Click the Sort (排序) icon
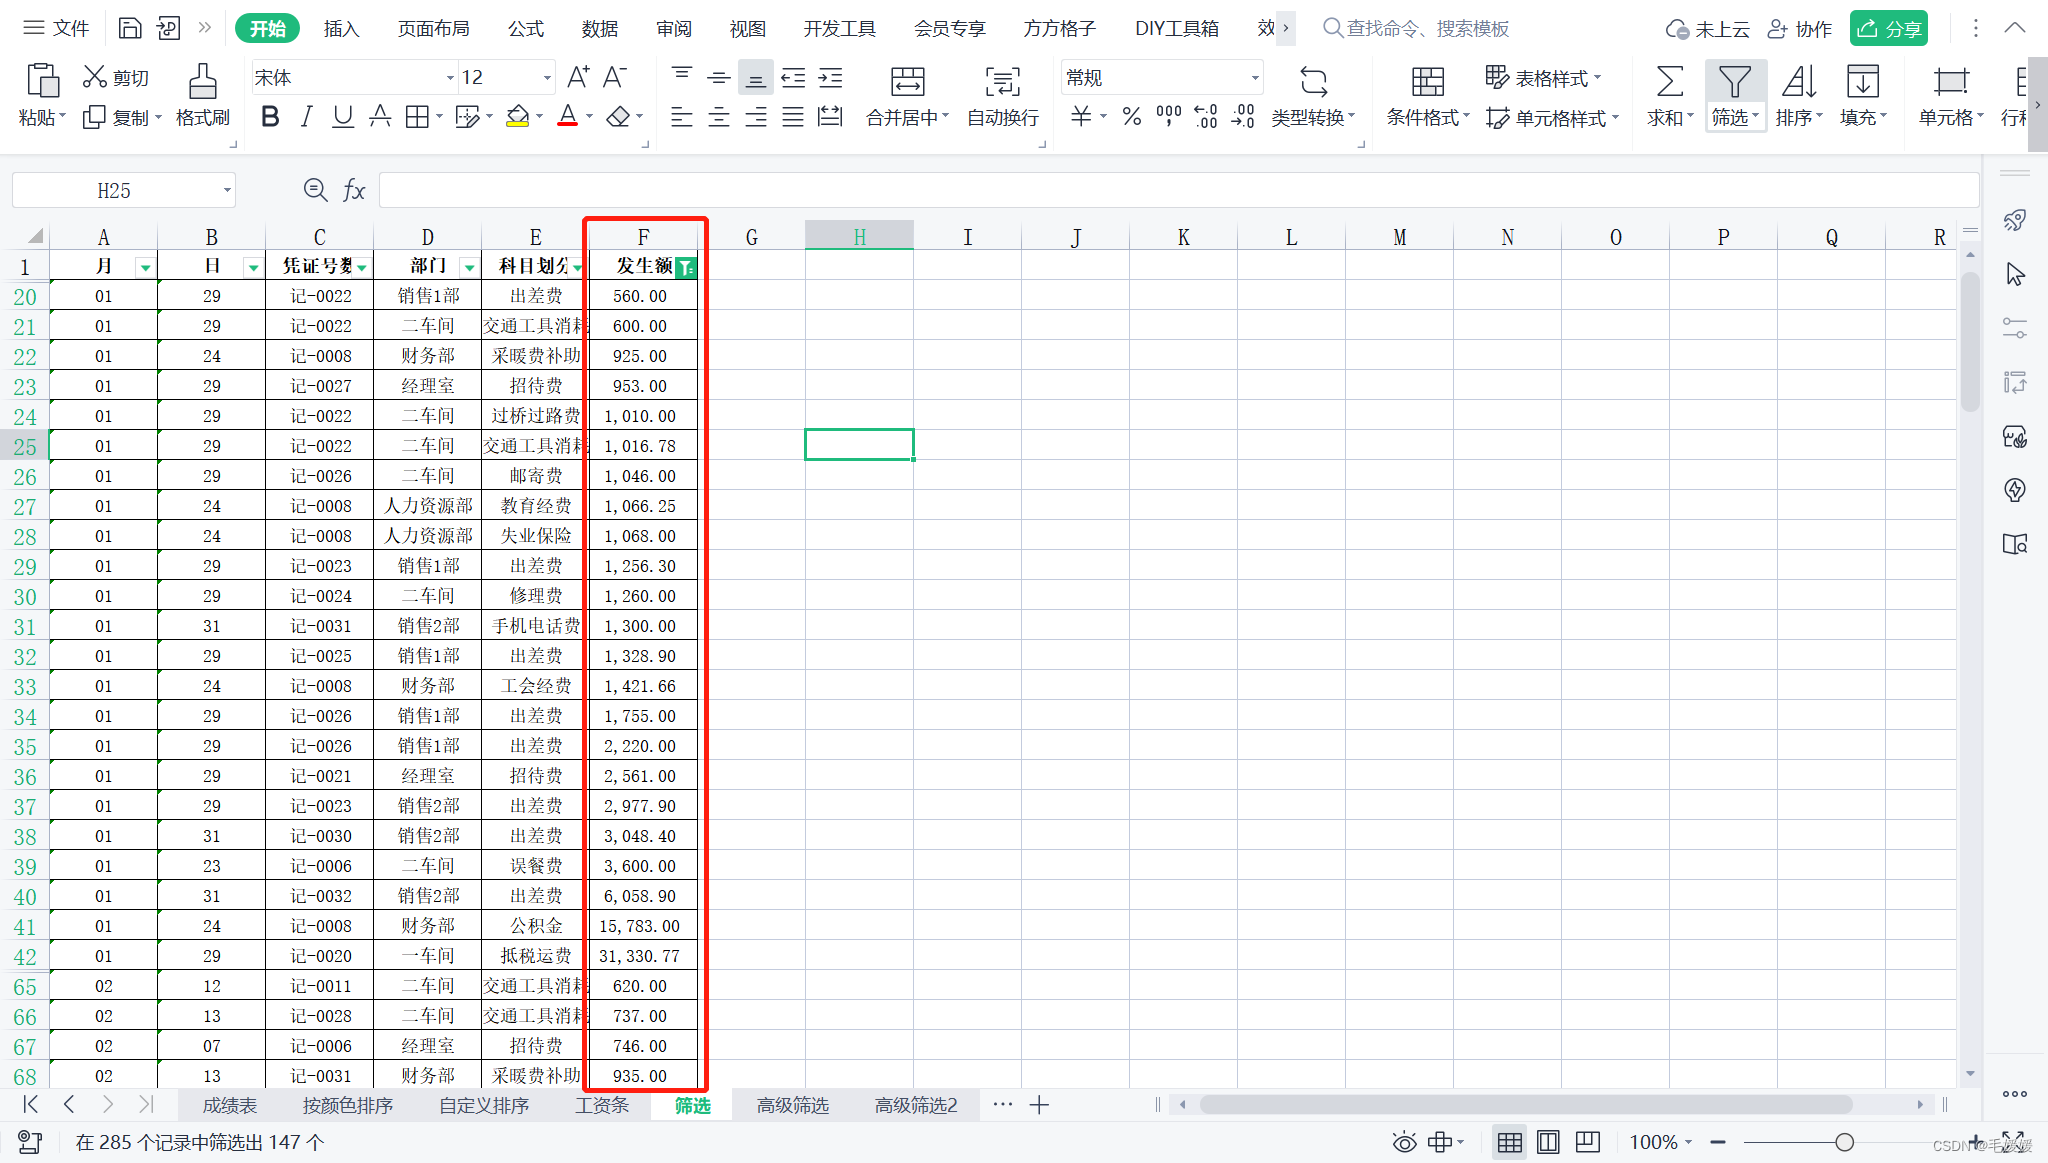This screenshot has height=1163, width=2048. 1798,82
